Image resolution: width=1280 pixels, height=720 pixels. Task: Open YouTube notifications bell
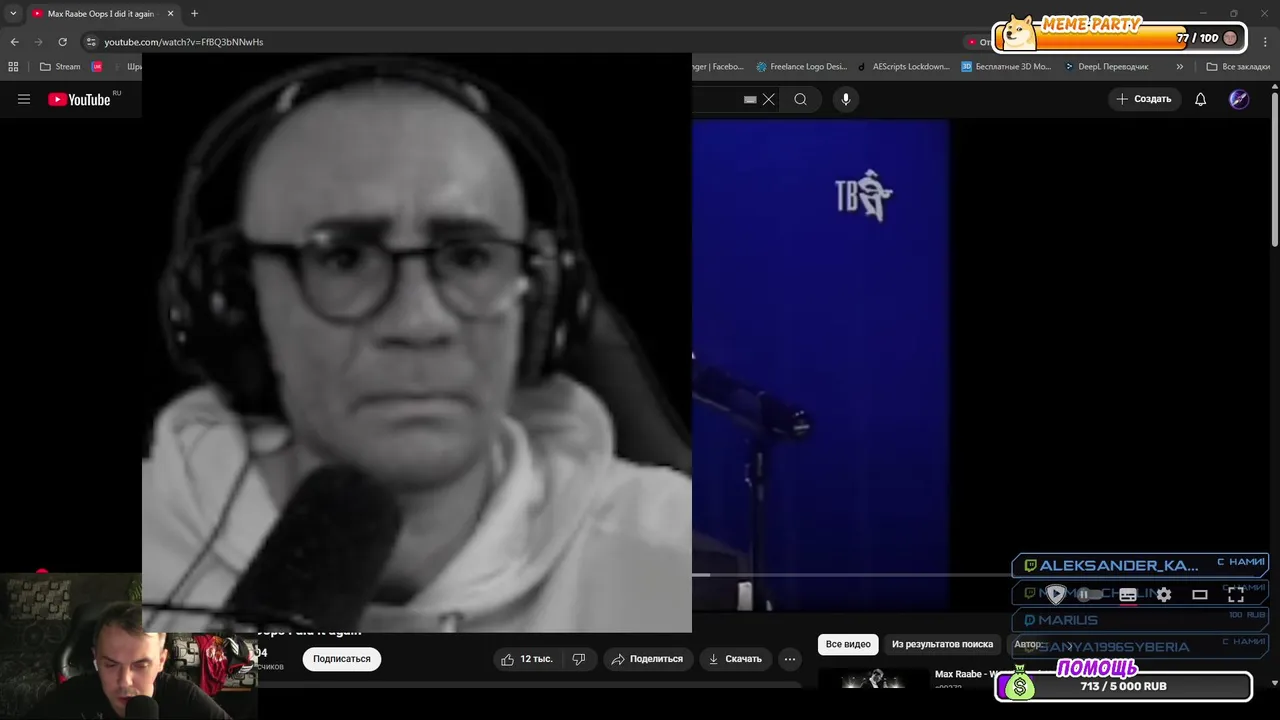coord(1200,99)
